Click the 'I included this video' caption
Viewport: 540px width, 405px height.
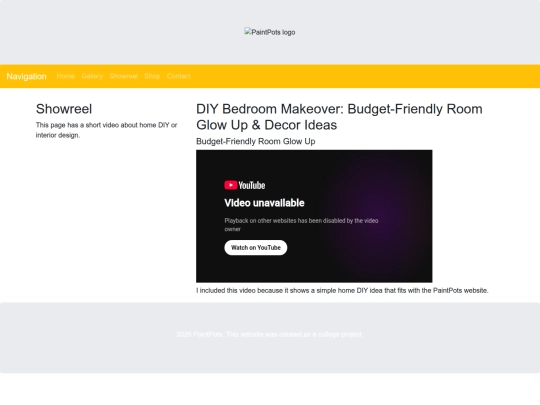click(342, 290)
